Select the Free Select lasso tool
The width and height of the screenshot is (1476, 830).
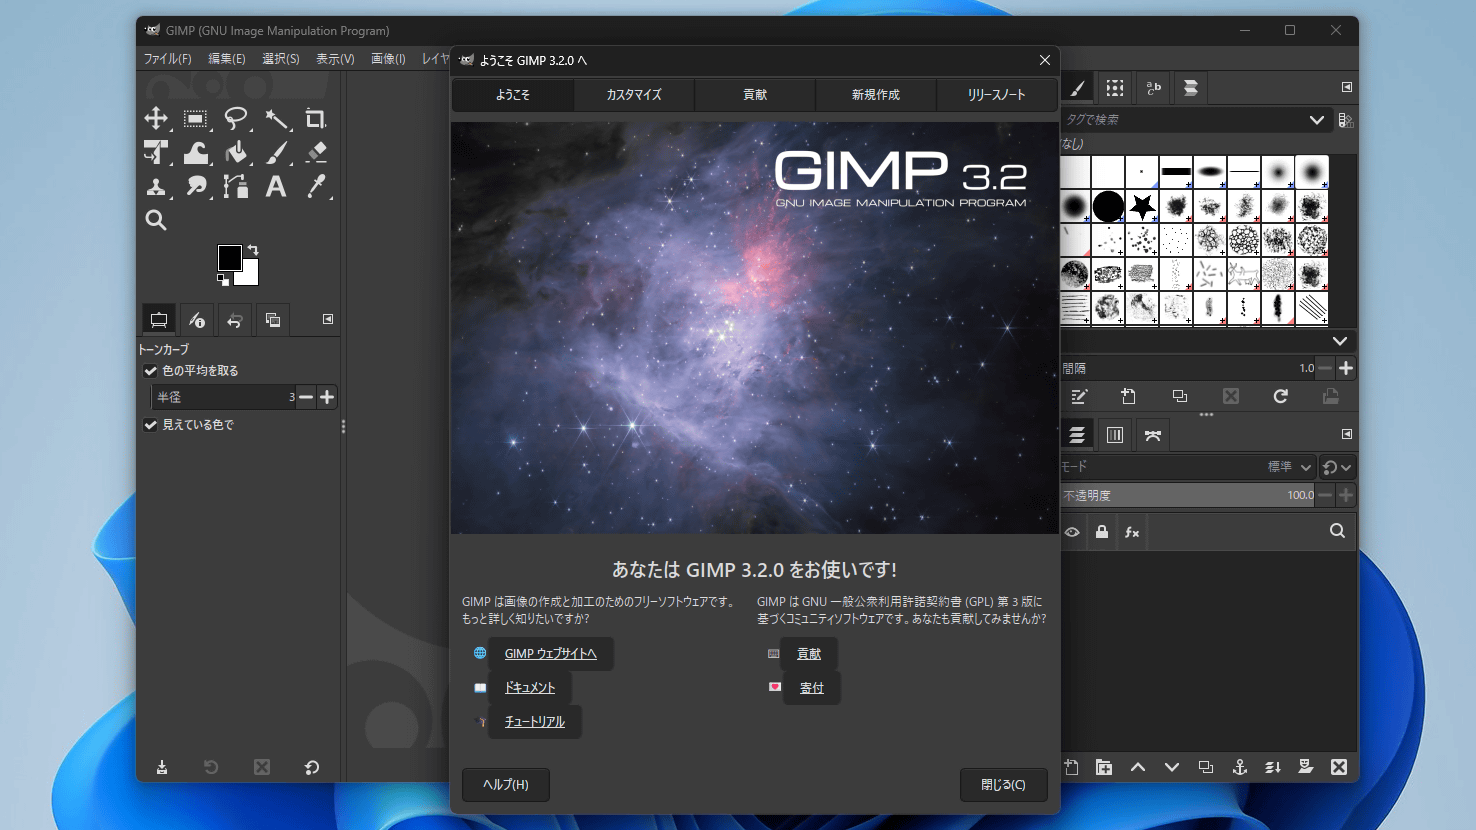pos(236,119)
